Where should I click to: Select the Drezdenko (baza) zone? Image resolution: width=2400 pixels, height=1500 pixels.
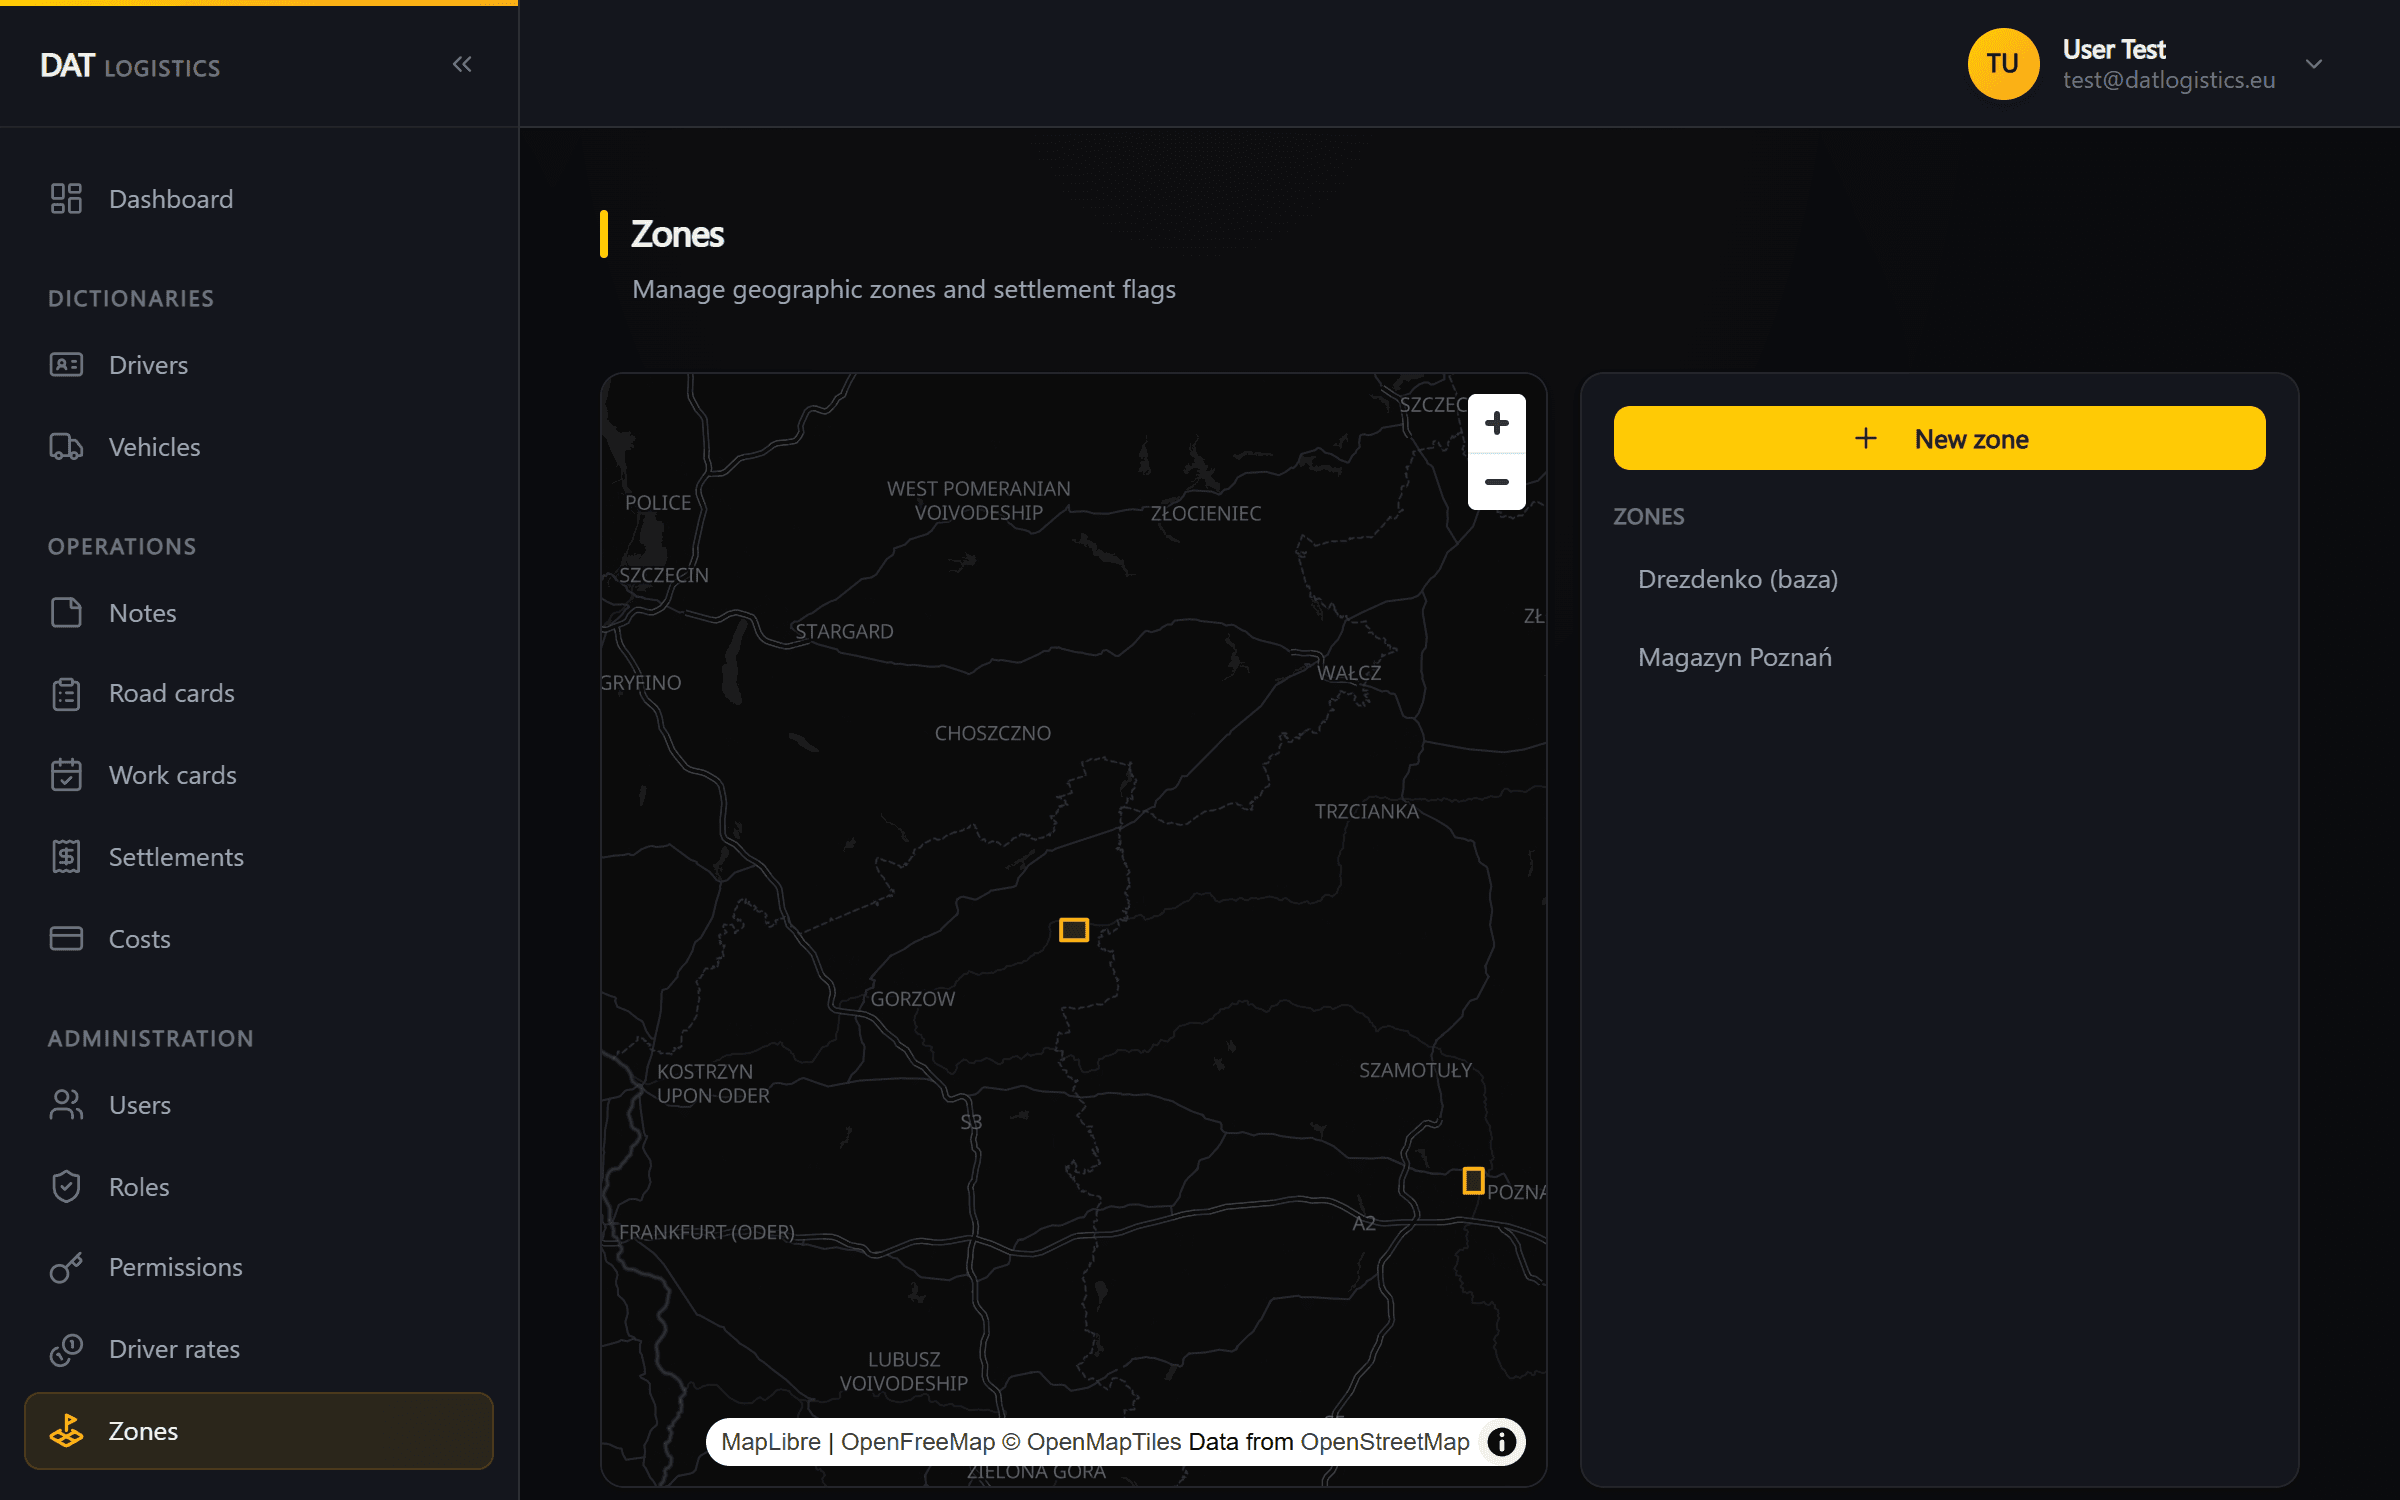pyautogui.click(x=1939, y=579)
